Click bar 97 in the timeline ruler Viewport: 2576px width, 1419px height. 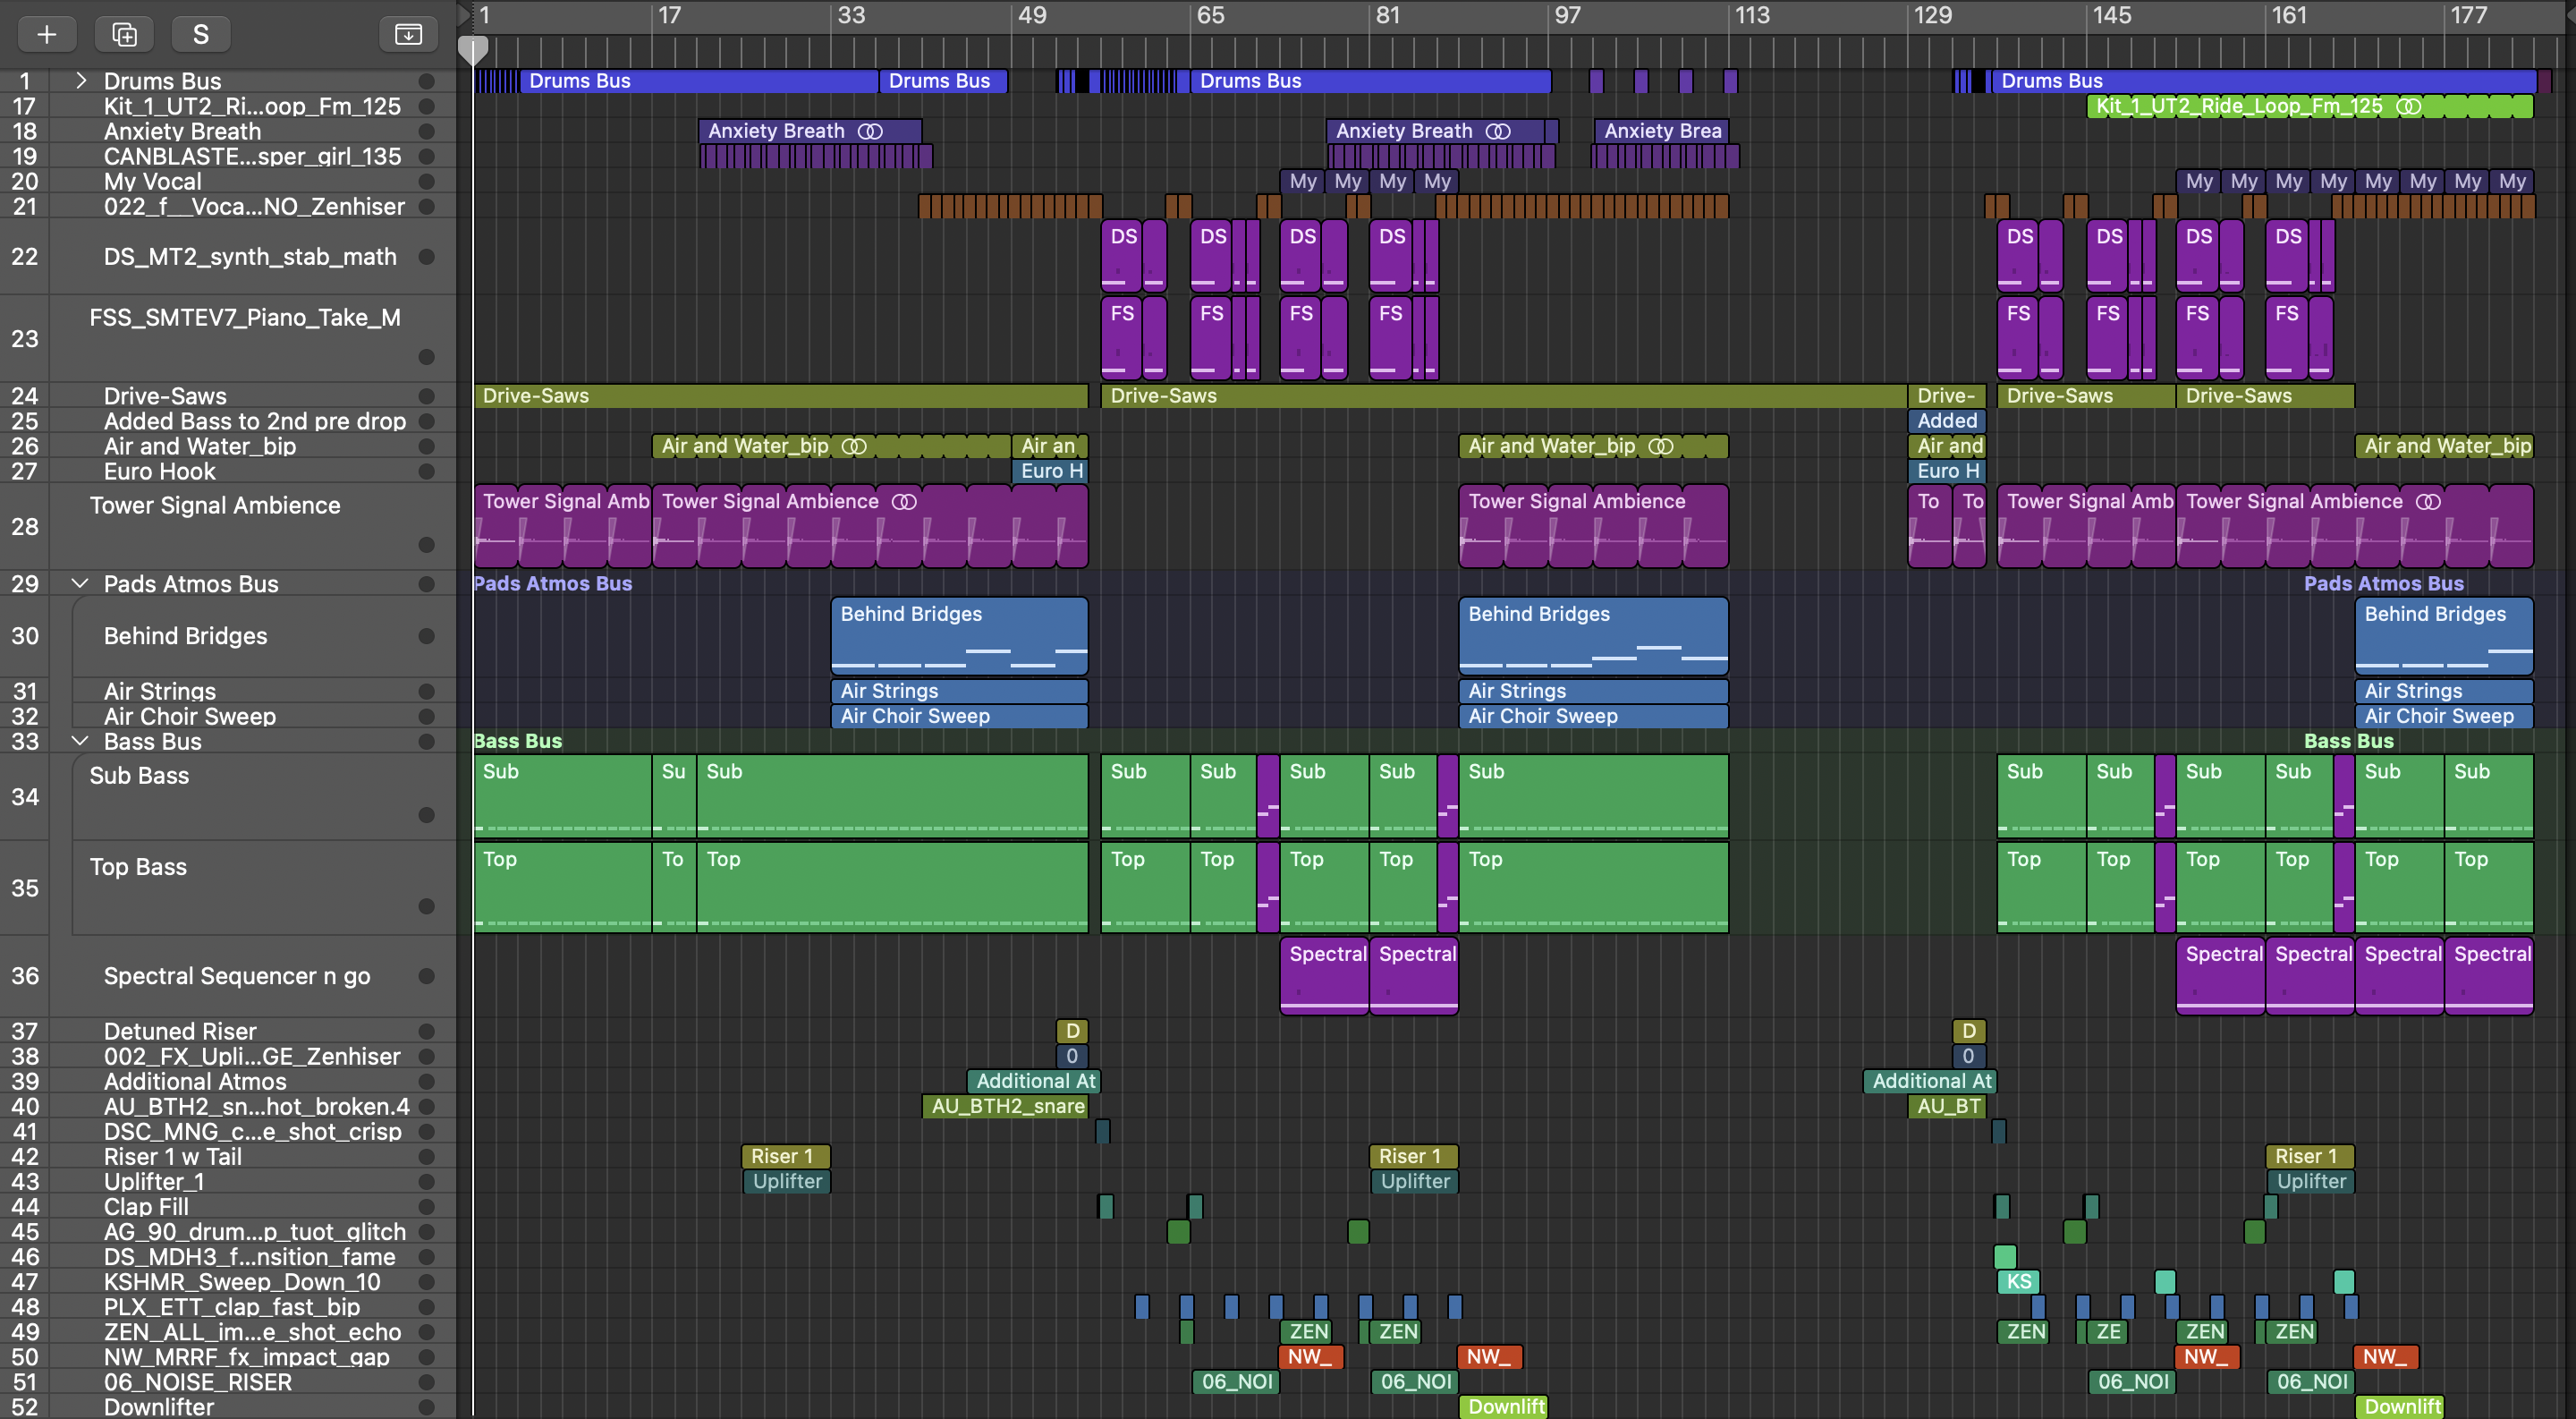pos(1567,16)
